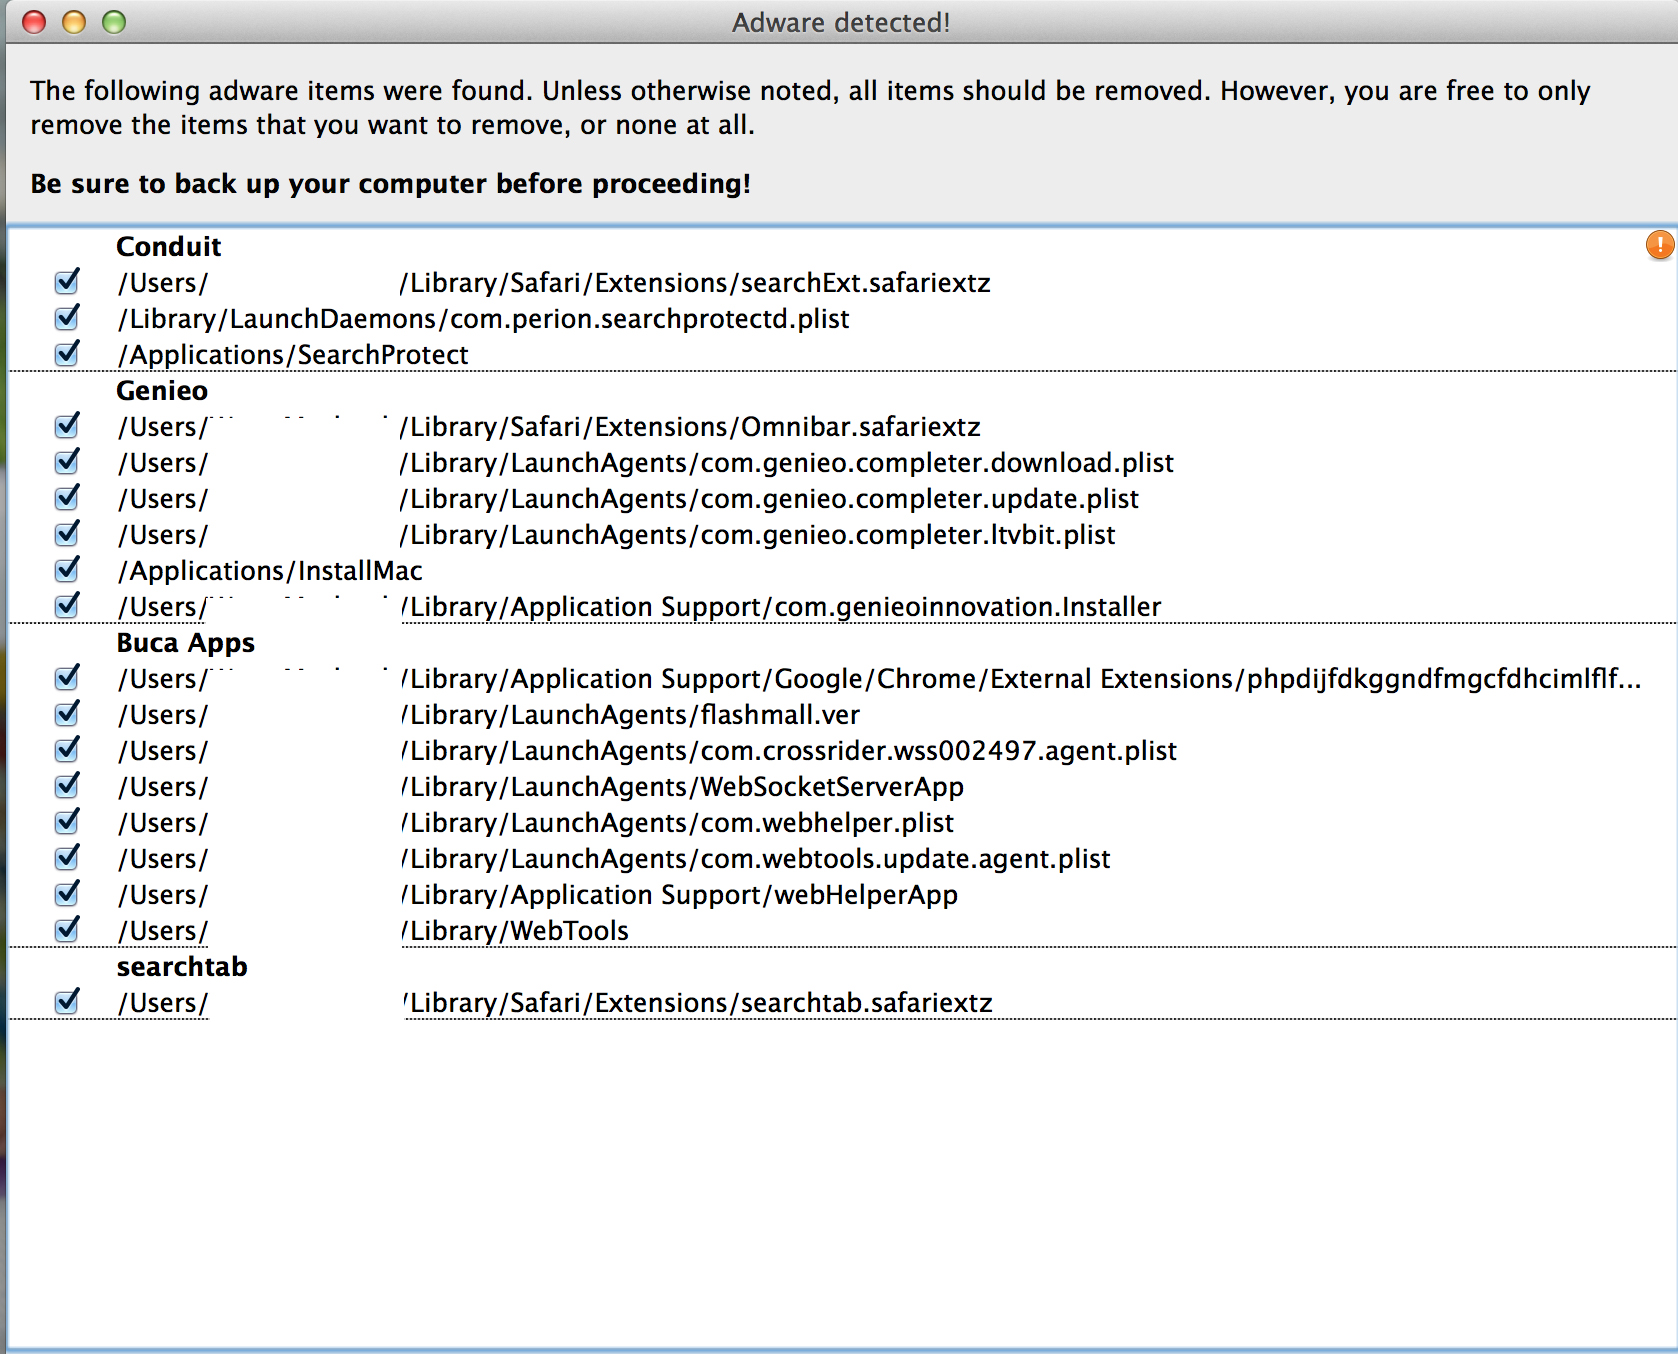Uncheck the /Applications/SearchProtect checkbox
The width and height of the screenshot is (1678, 1354).
(67, 354)
